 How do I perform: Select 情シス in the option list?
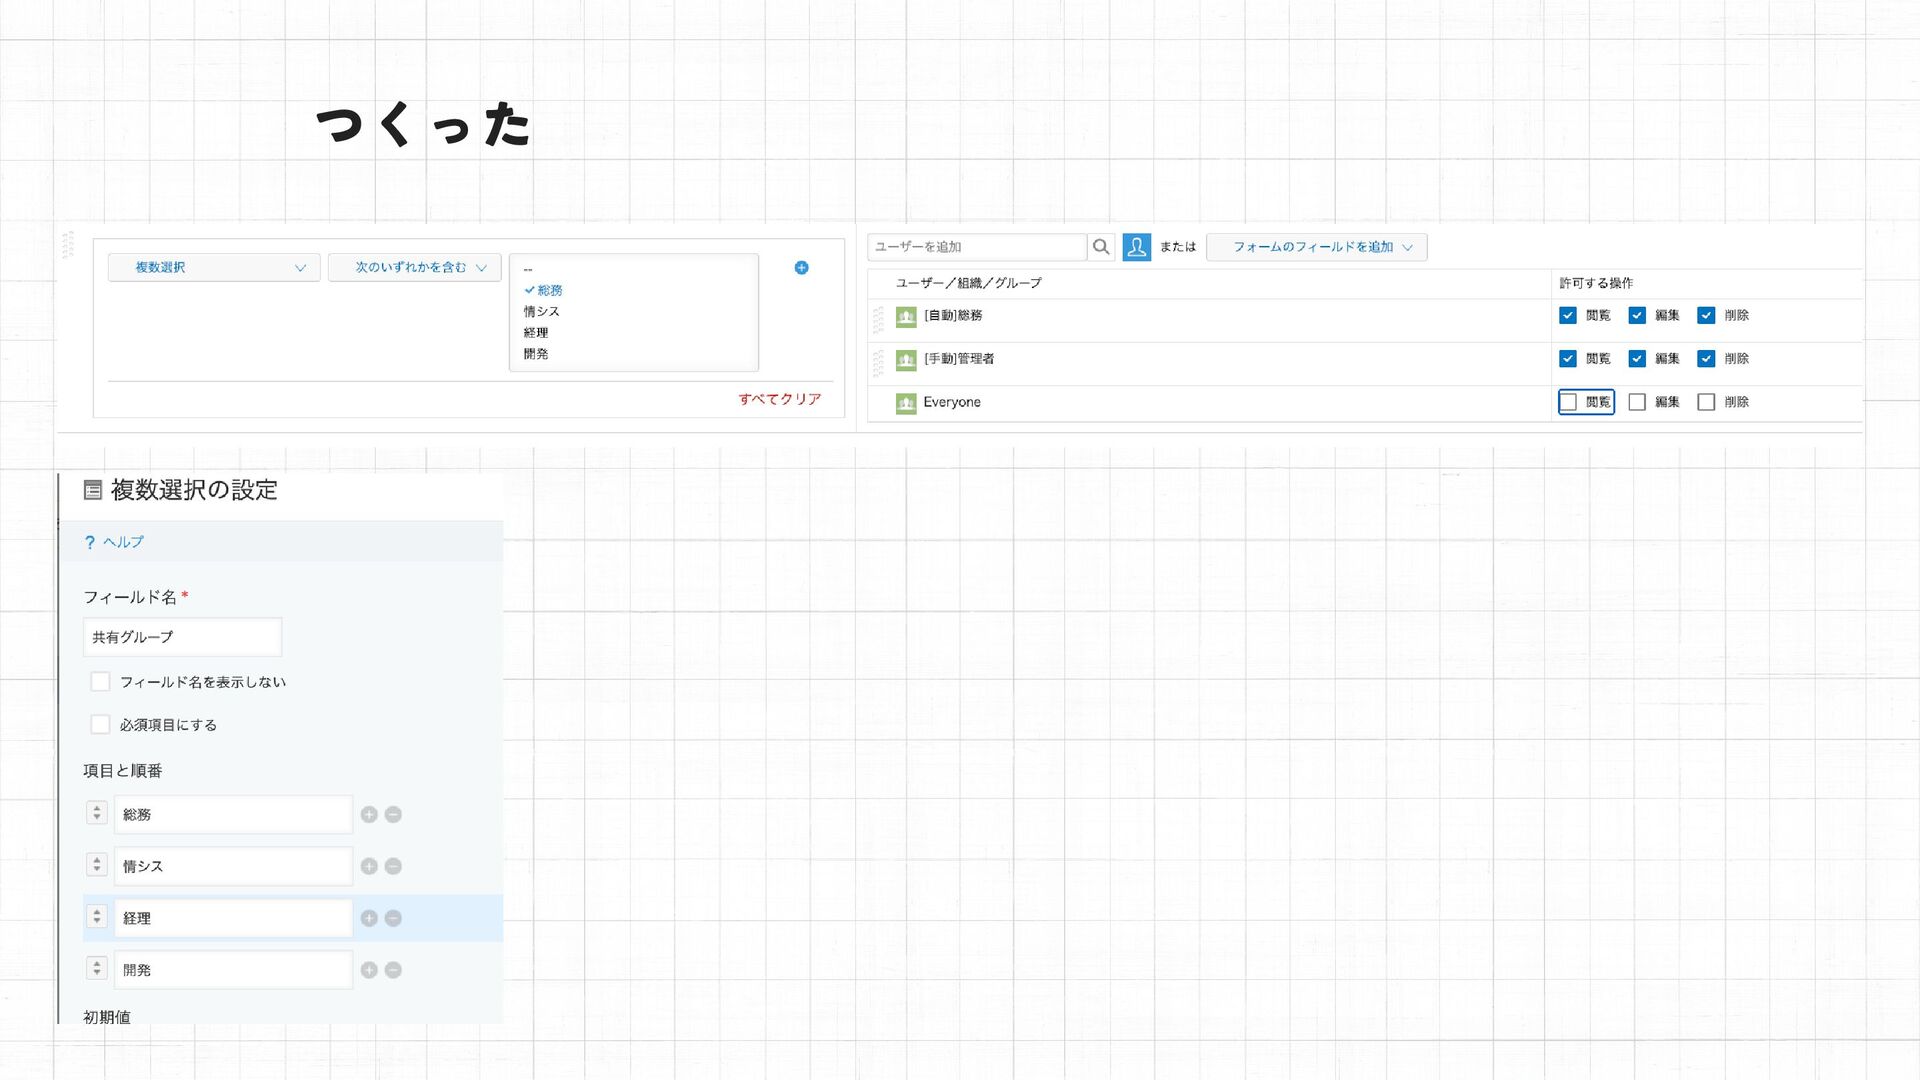pyautogui.click(x=541, y=312)
